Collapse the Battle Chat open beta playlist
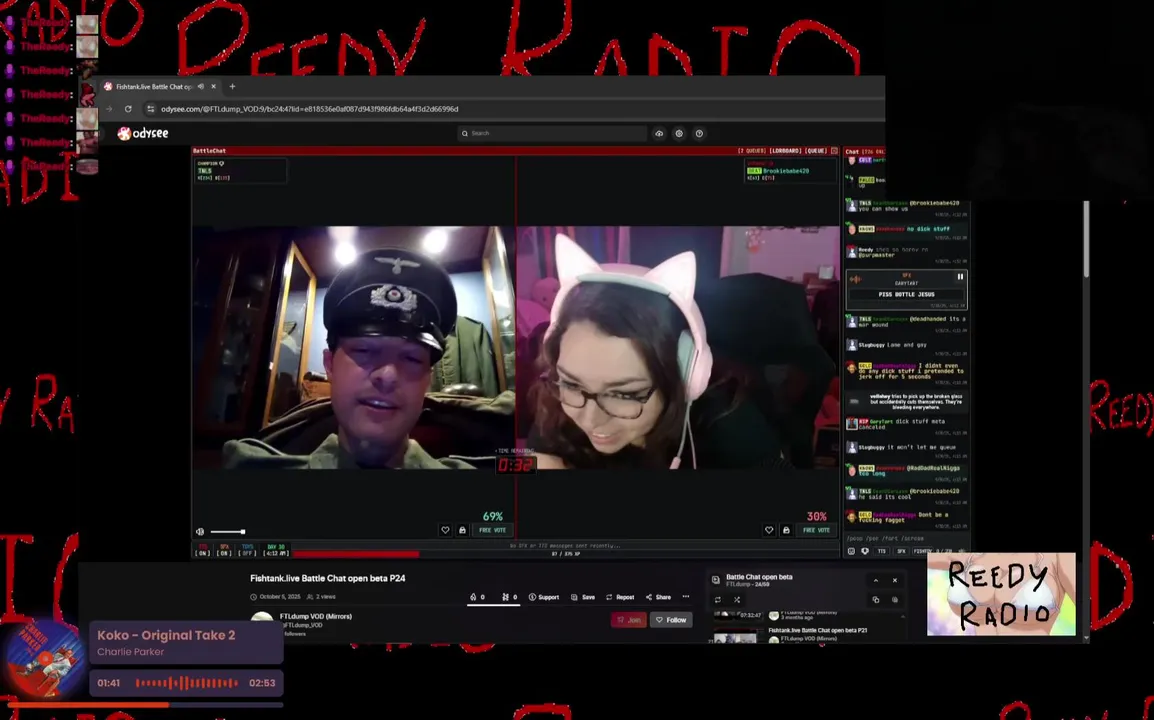The width and height of the screenshot is (1154, 720). pos(876,580)
